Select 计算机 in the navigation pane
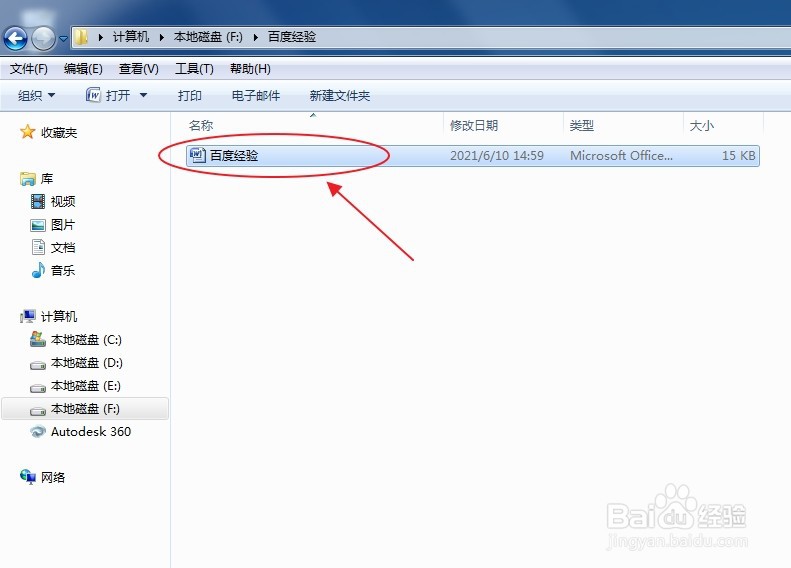791x568 pixels. point(59,316)
